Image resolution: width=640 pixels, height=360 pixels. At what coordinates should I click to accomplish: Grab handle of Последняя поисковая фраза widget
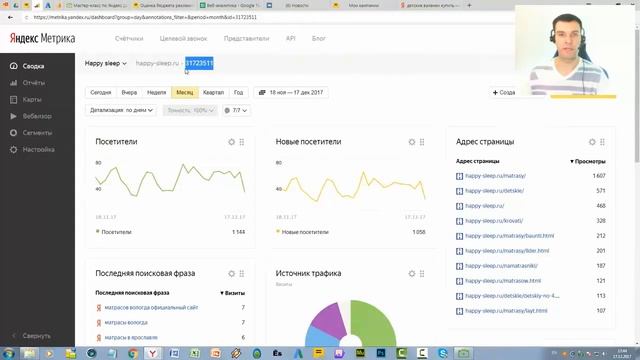tap(242, 273)
